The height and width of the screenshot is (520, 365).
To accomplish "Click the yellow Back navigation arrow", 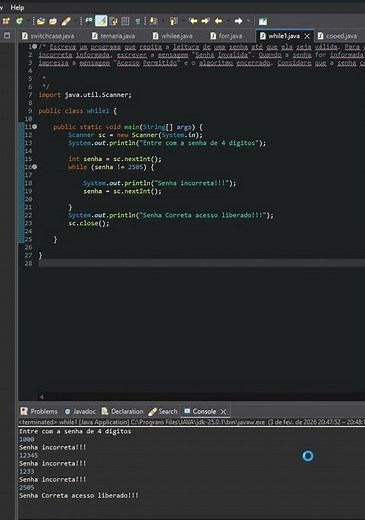I will [218, 21].
